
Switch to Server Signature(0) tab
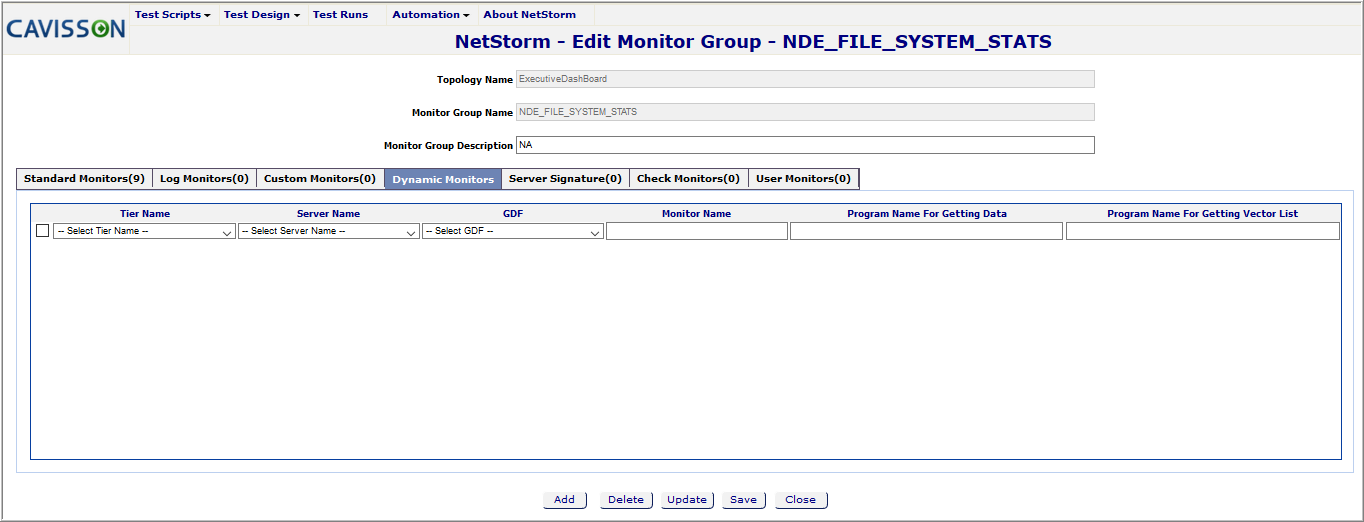(x=566, y=178)
